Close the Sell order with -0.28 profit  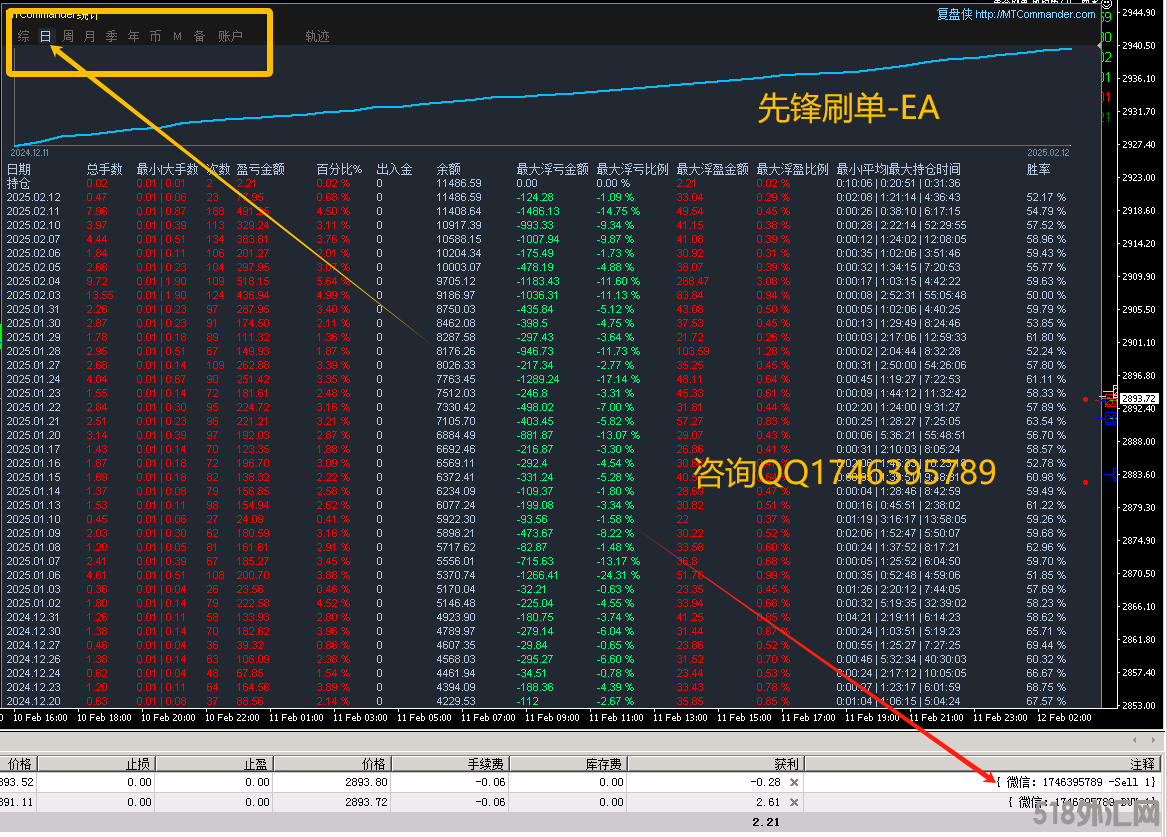click(x=794, y=782)
